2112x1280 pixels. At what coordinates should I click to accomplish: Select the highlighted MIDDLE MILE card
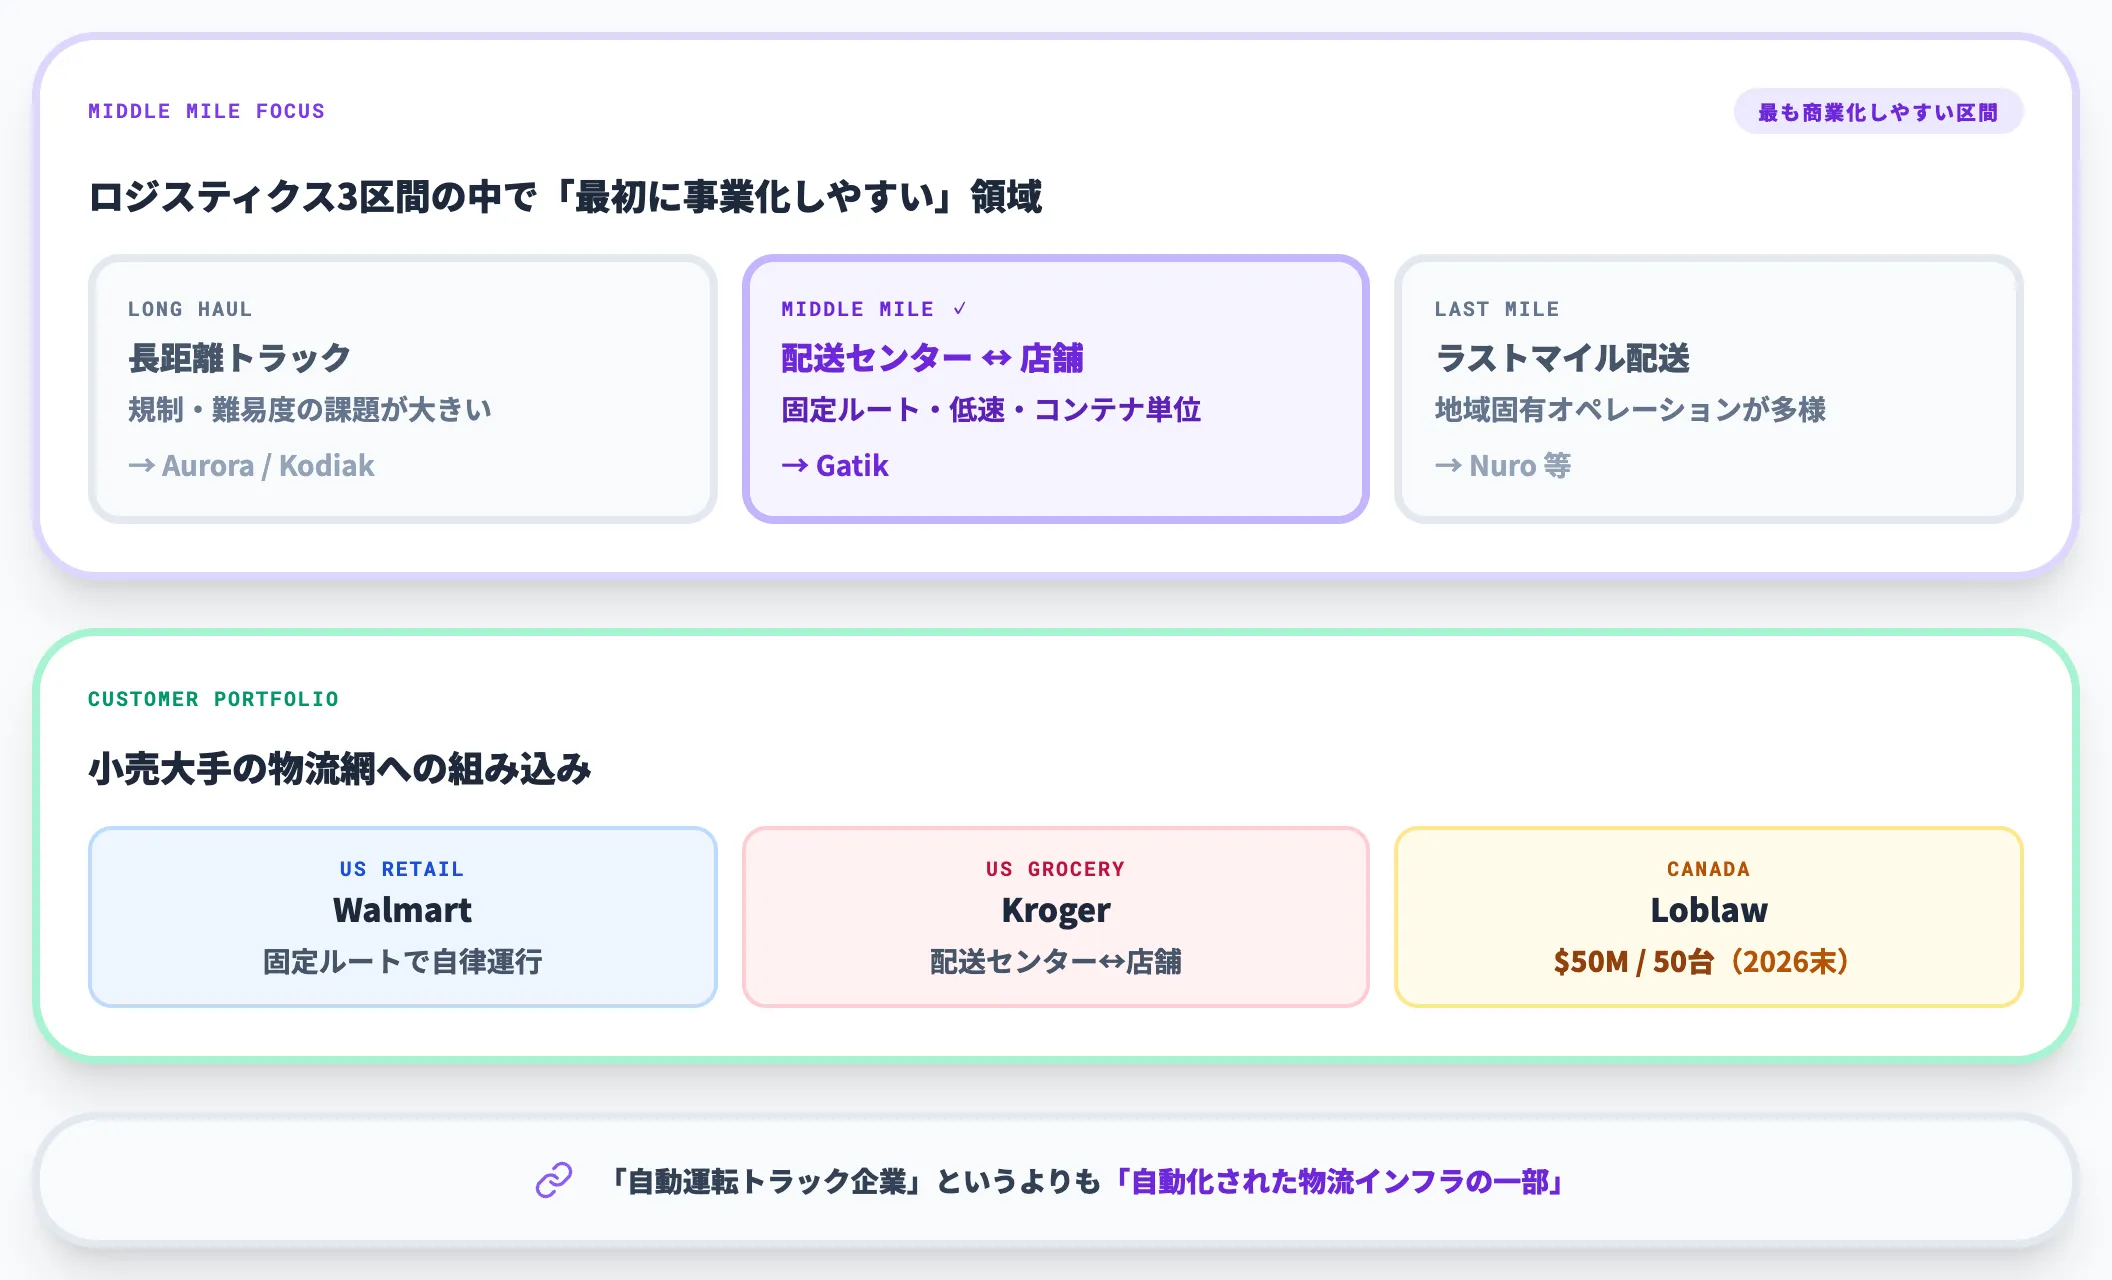1056,389
